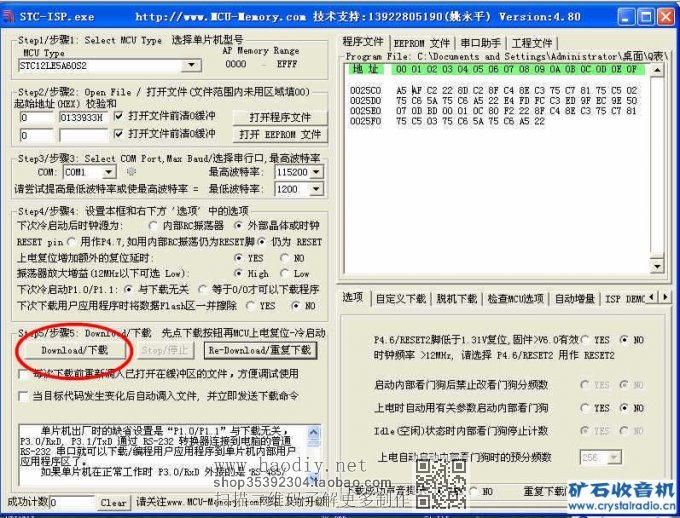
Task: Open the MCU Type dropdown
Action: pos(192,65)
